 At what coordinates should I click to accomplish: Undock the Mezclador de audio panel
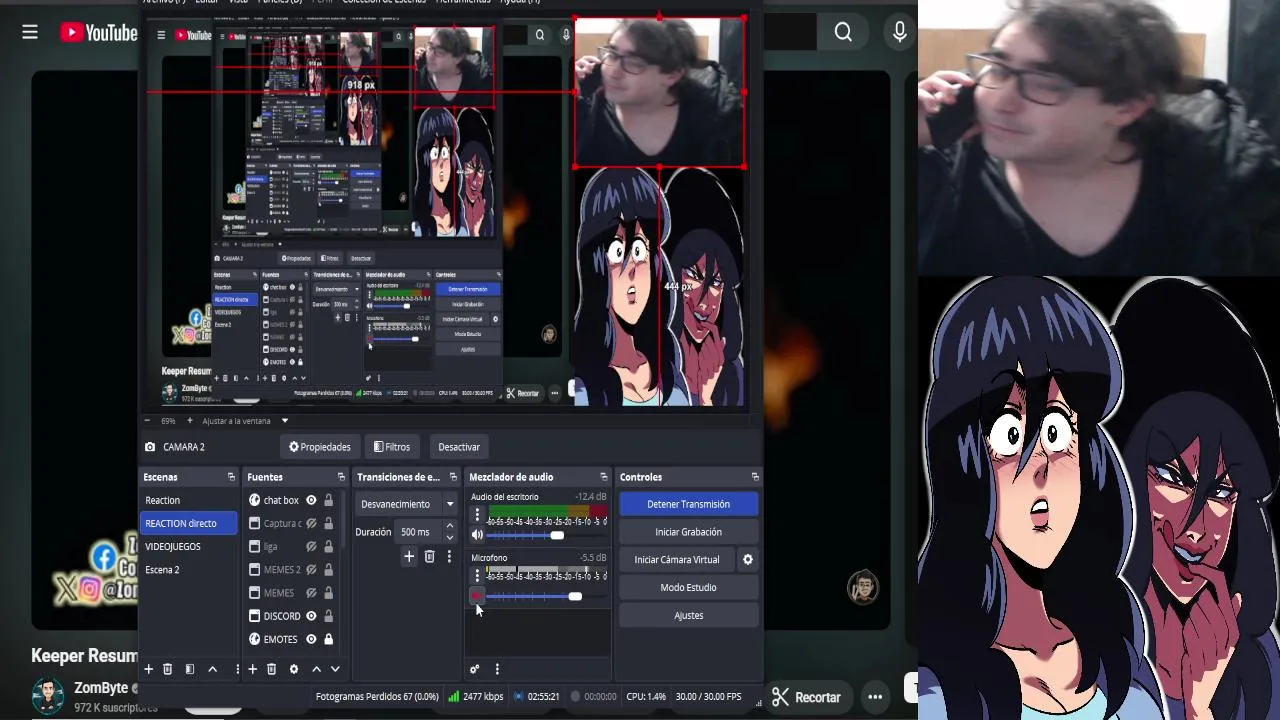point(603,477)
